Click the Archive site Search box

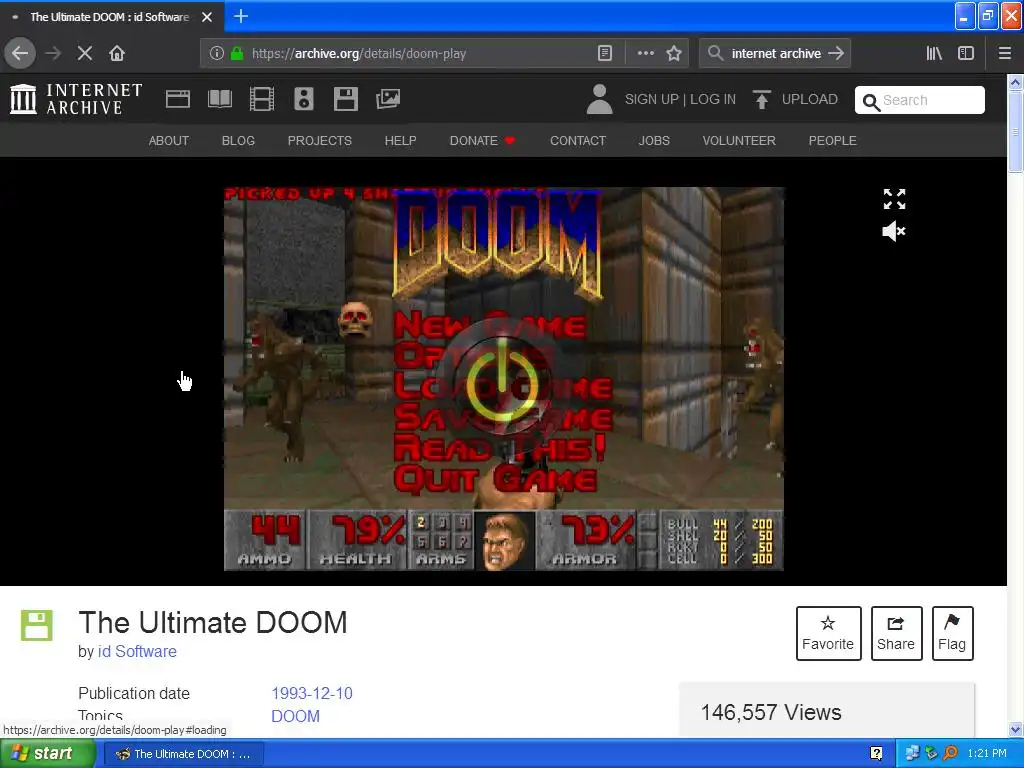coord(920,100)
